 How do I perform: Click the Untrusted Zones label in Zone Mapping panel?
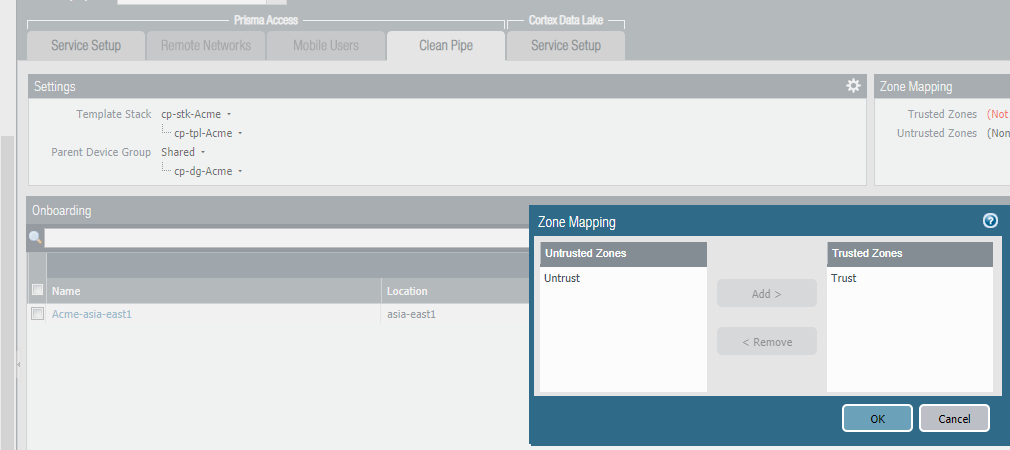[937, 133]
